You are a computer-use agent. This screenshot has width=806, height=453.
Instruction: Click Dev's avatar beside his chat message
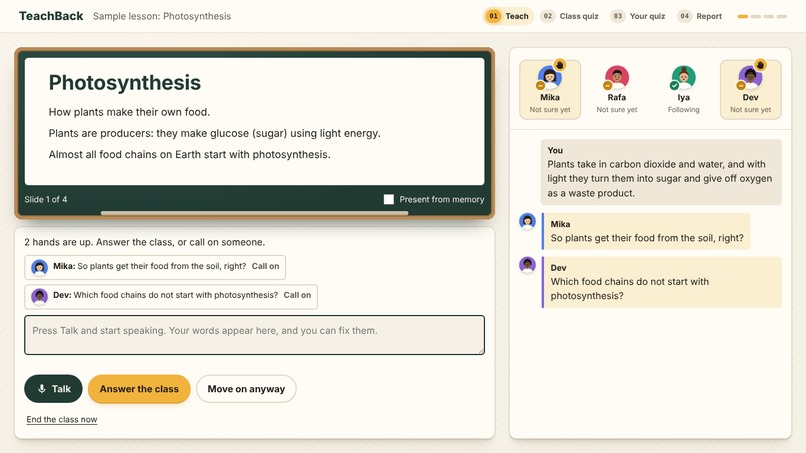point(527,265)
